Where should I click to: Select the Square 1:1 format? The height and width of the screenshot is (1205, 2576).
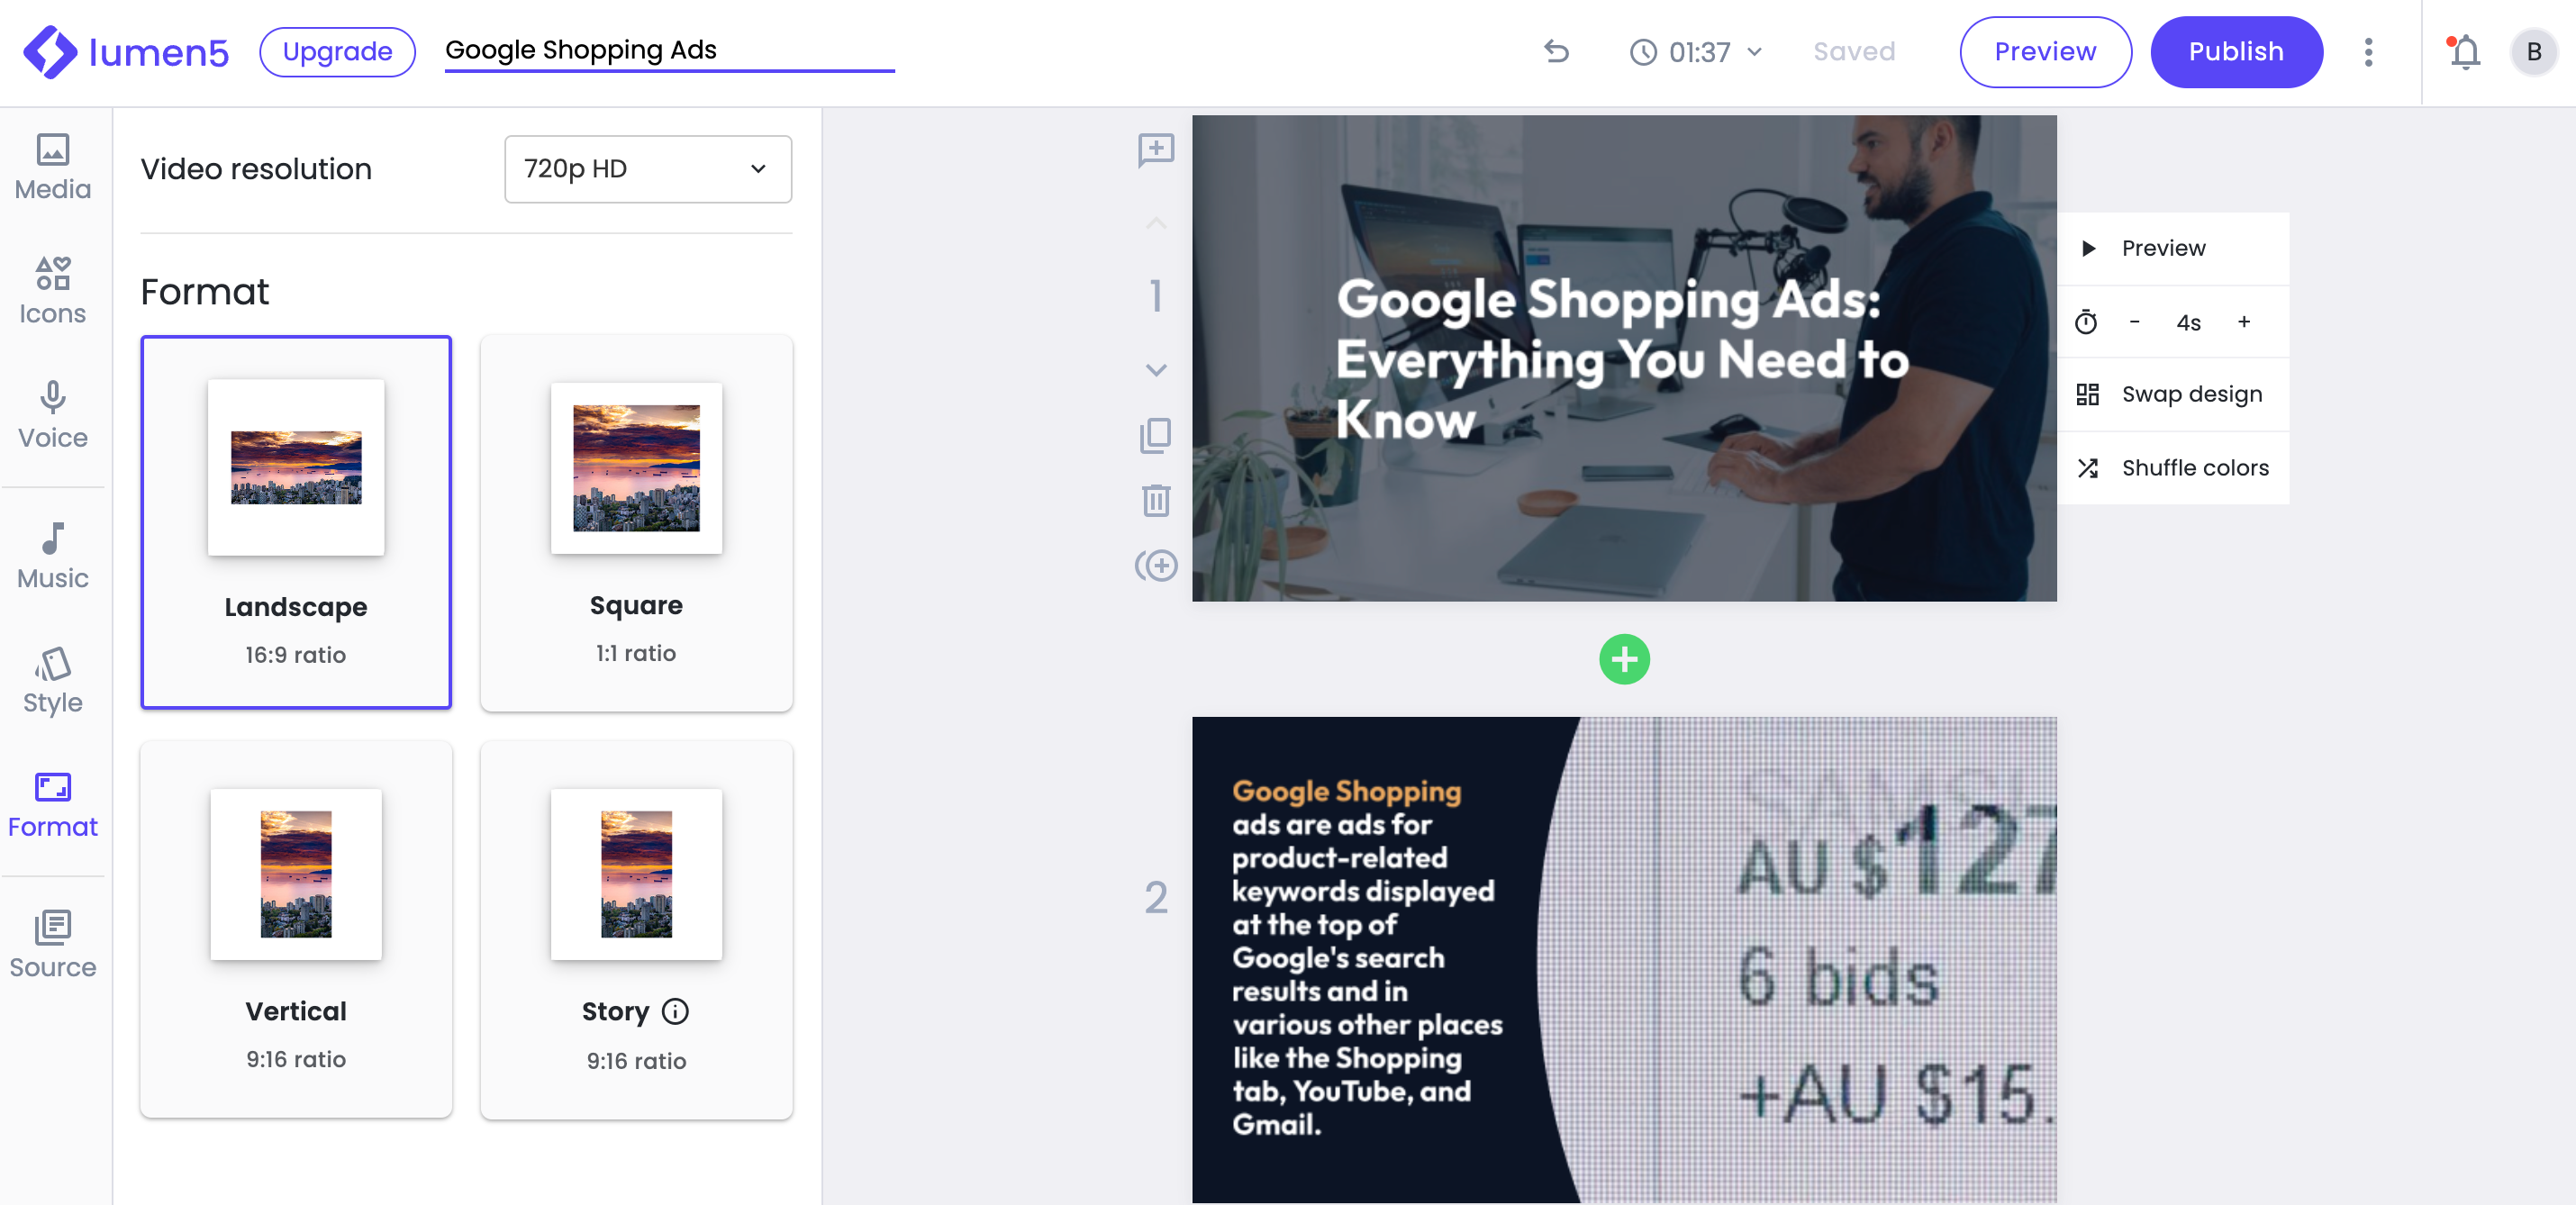click(636, 522)
